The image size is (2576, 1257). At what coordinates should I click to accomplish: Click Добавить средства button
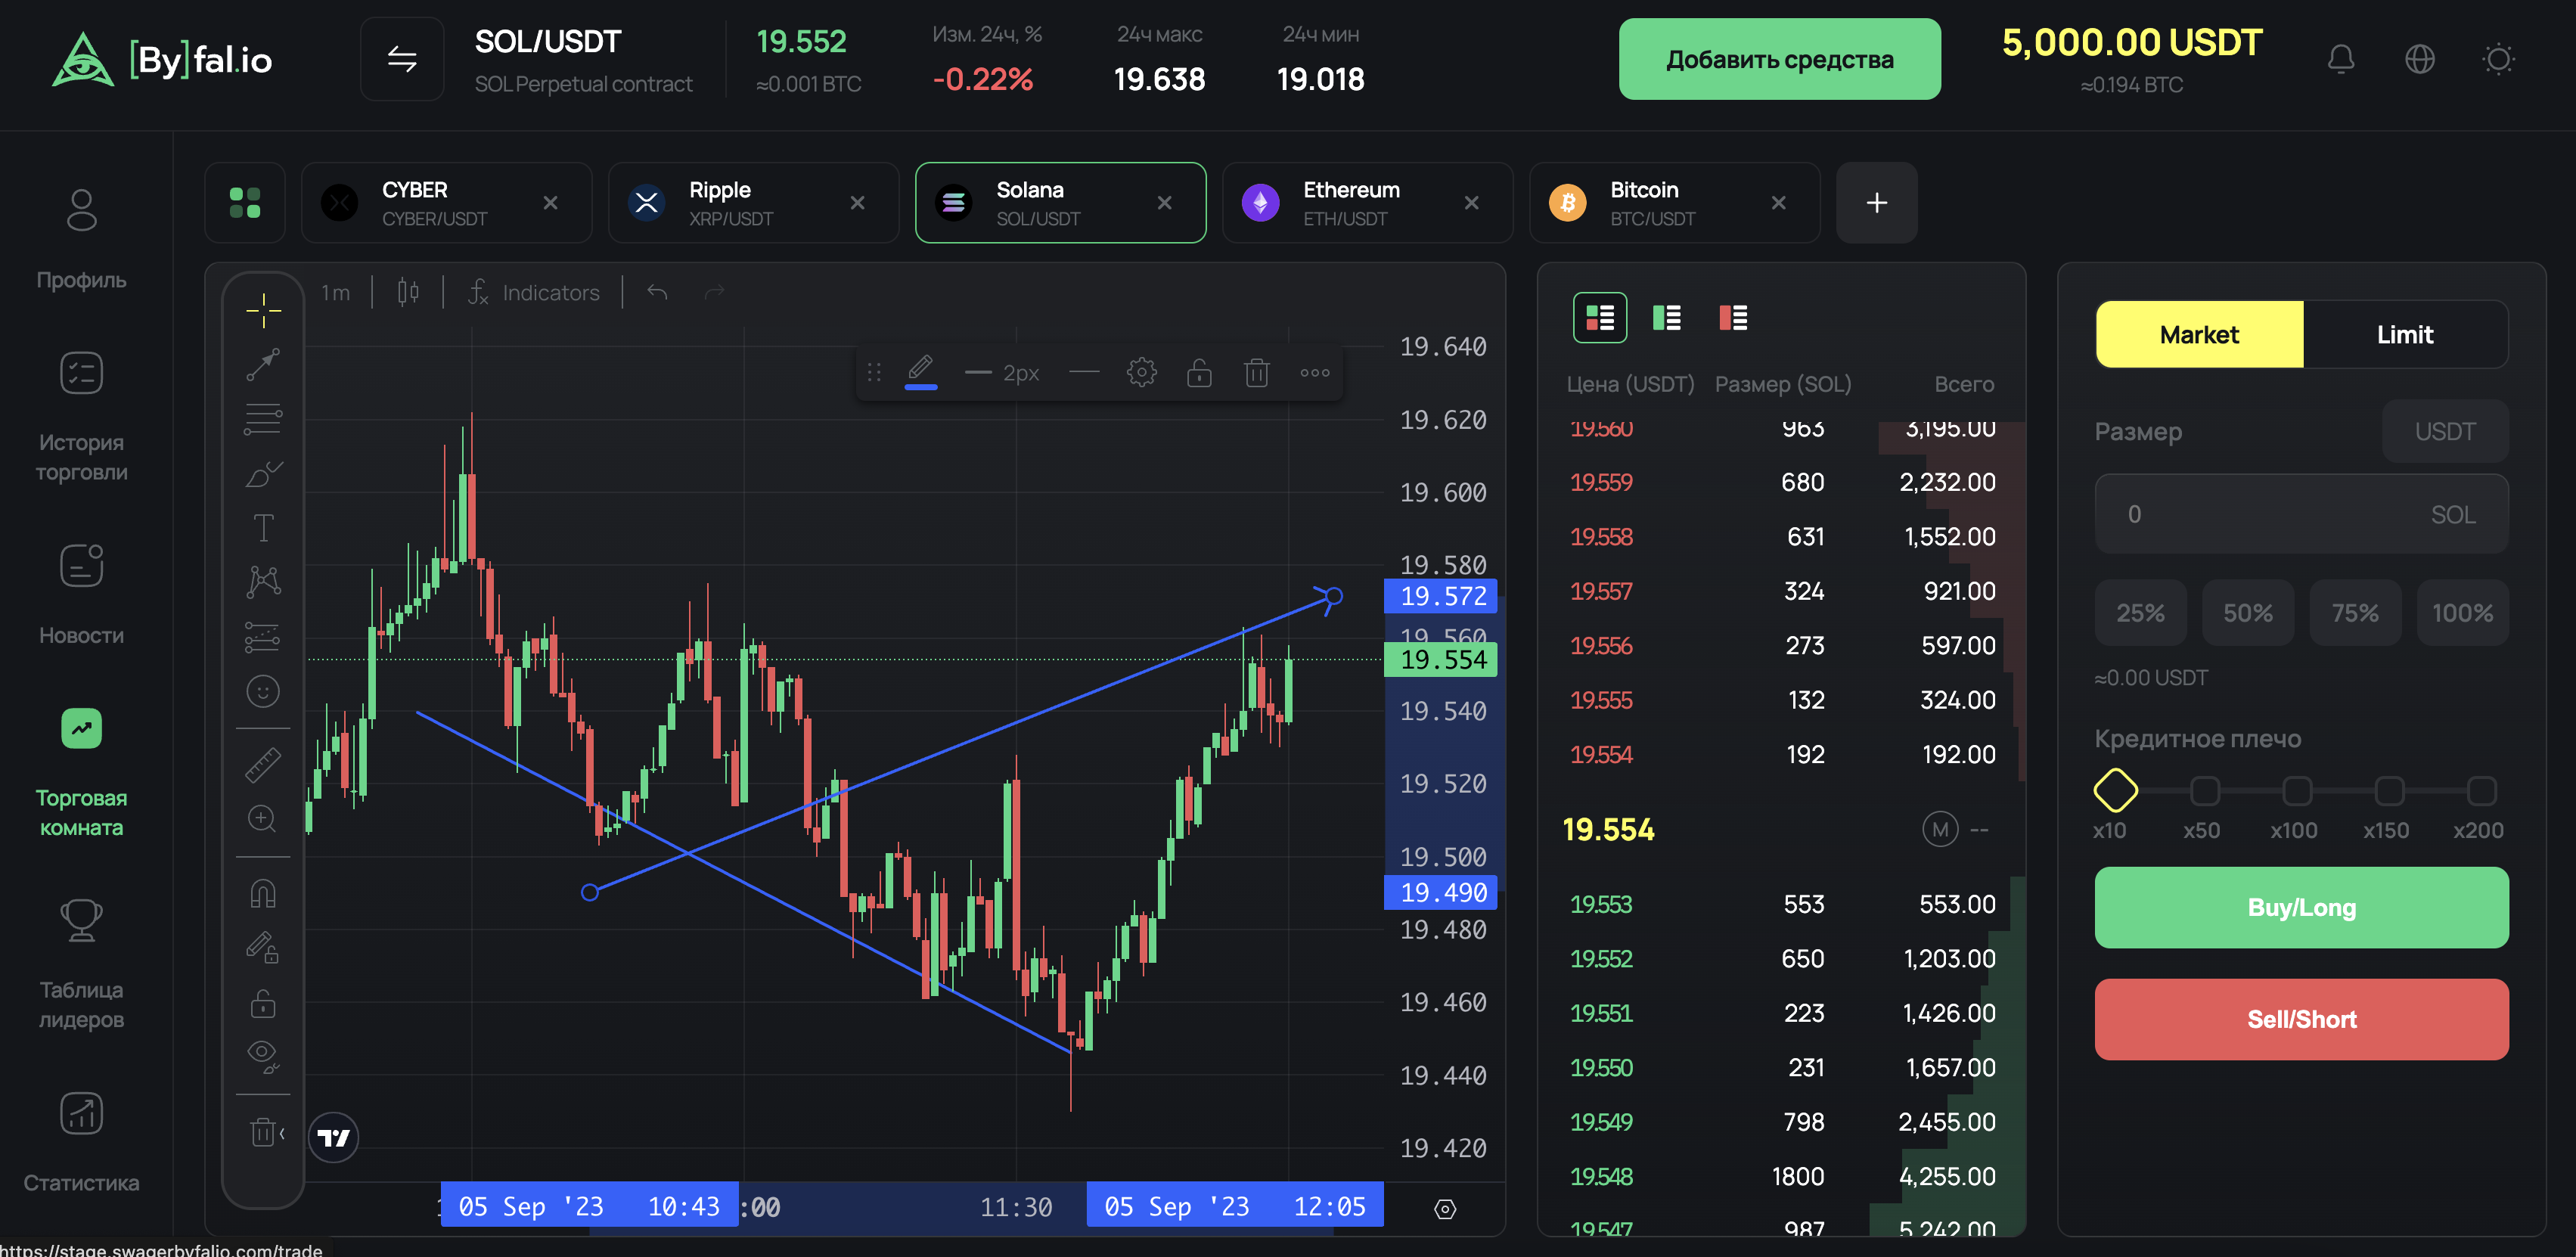1779,59
